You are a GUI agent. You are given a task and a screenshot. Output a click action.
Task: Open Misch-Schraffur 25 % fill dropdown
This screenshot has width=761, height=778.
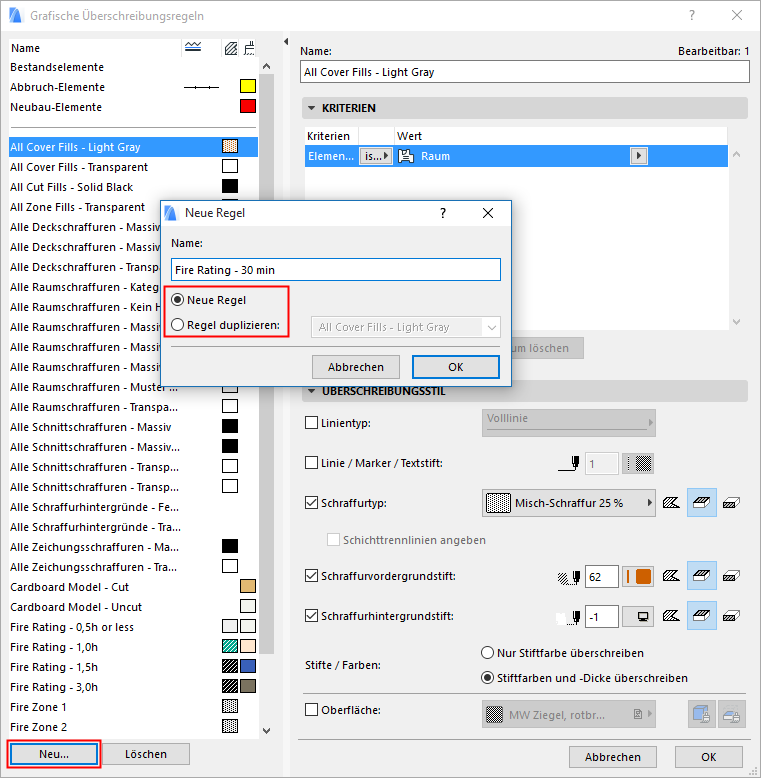point(569,503)
